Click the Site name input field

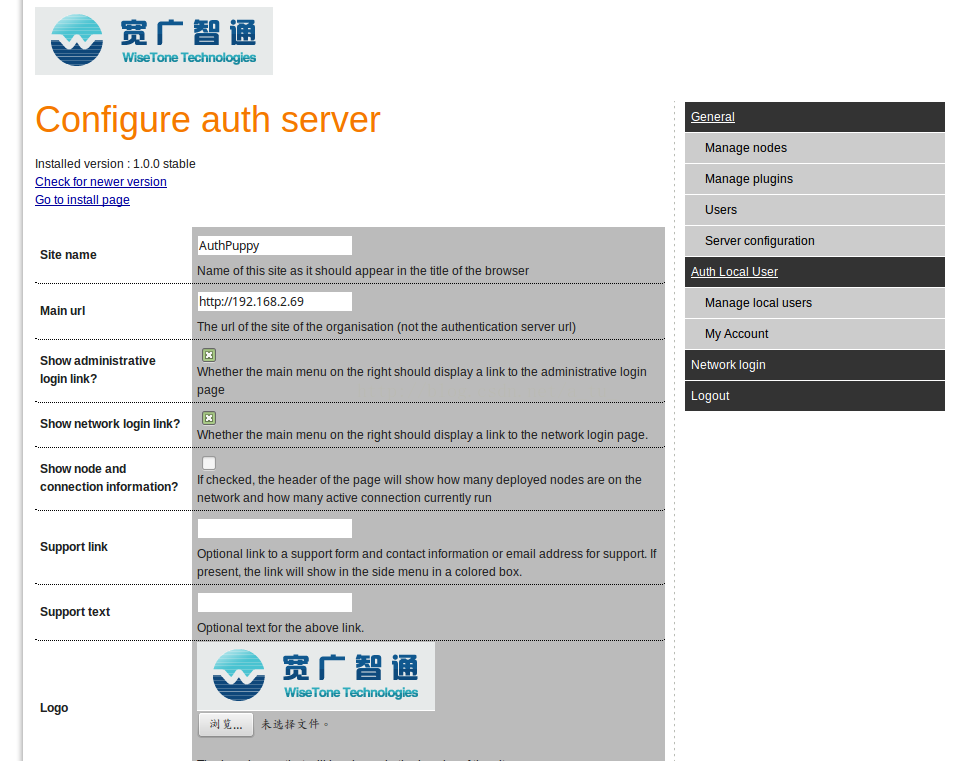[274, 245]
